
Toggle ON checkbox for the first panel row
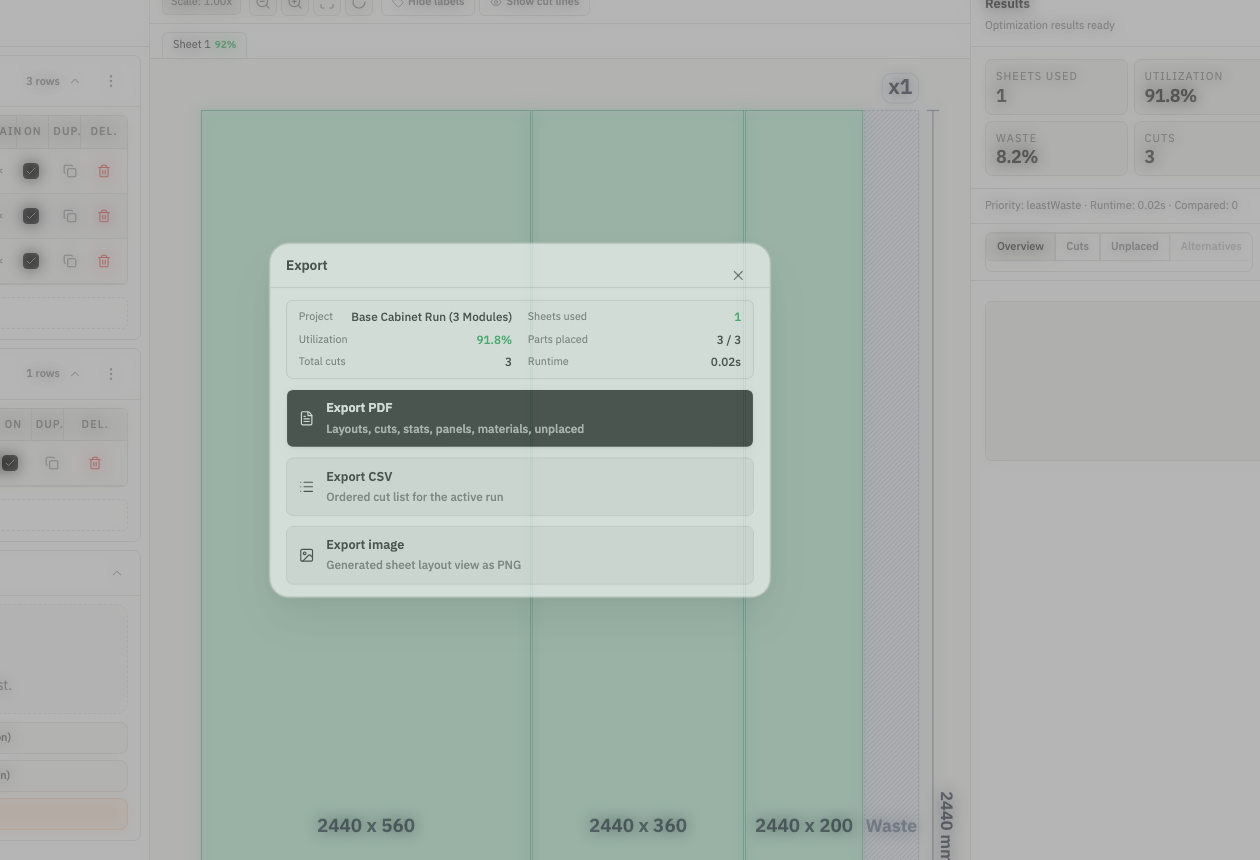tap(31, 171)
